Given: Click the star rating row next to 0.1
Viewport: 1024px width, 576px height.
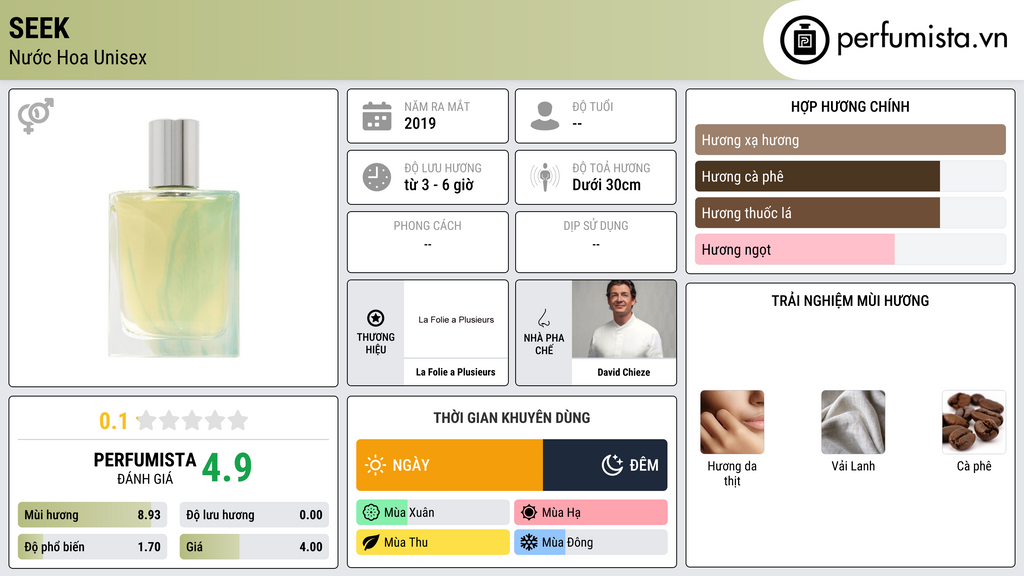Looking at the screenshot, I should pos(192,421).
